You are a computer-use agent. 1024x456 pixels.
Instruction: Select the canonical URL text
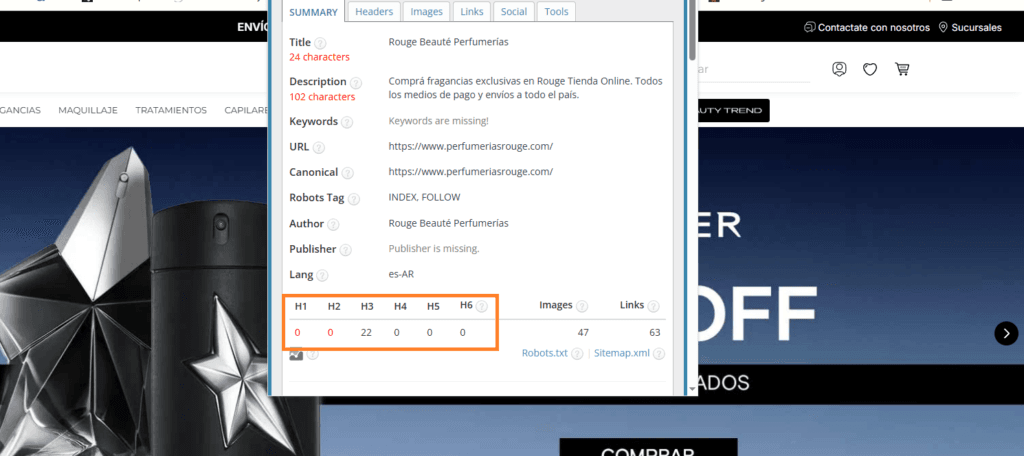[471, 172]
